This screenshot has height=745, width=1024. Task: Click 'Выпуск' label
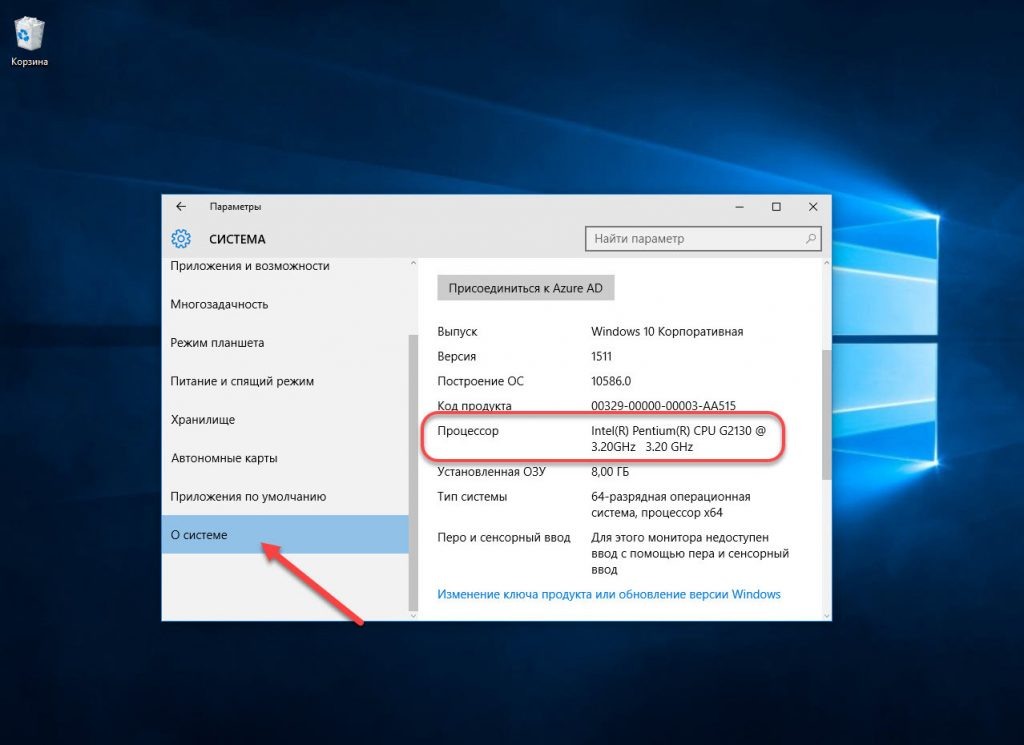pos(457,332)
